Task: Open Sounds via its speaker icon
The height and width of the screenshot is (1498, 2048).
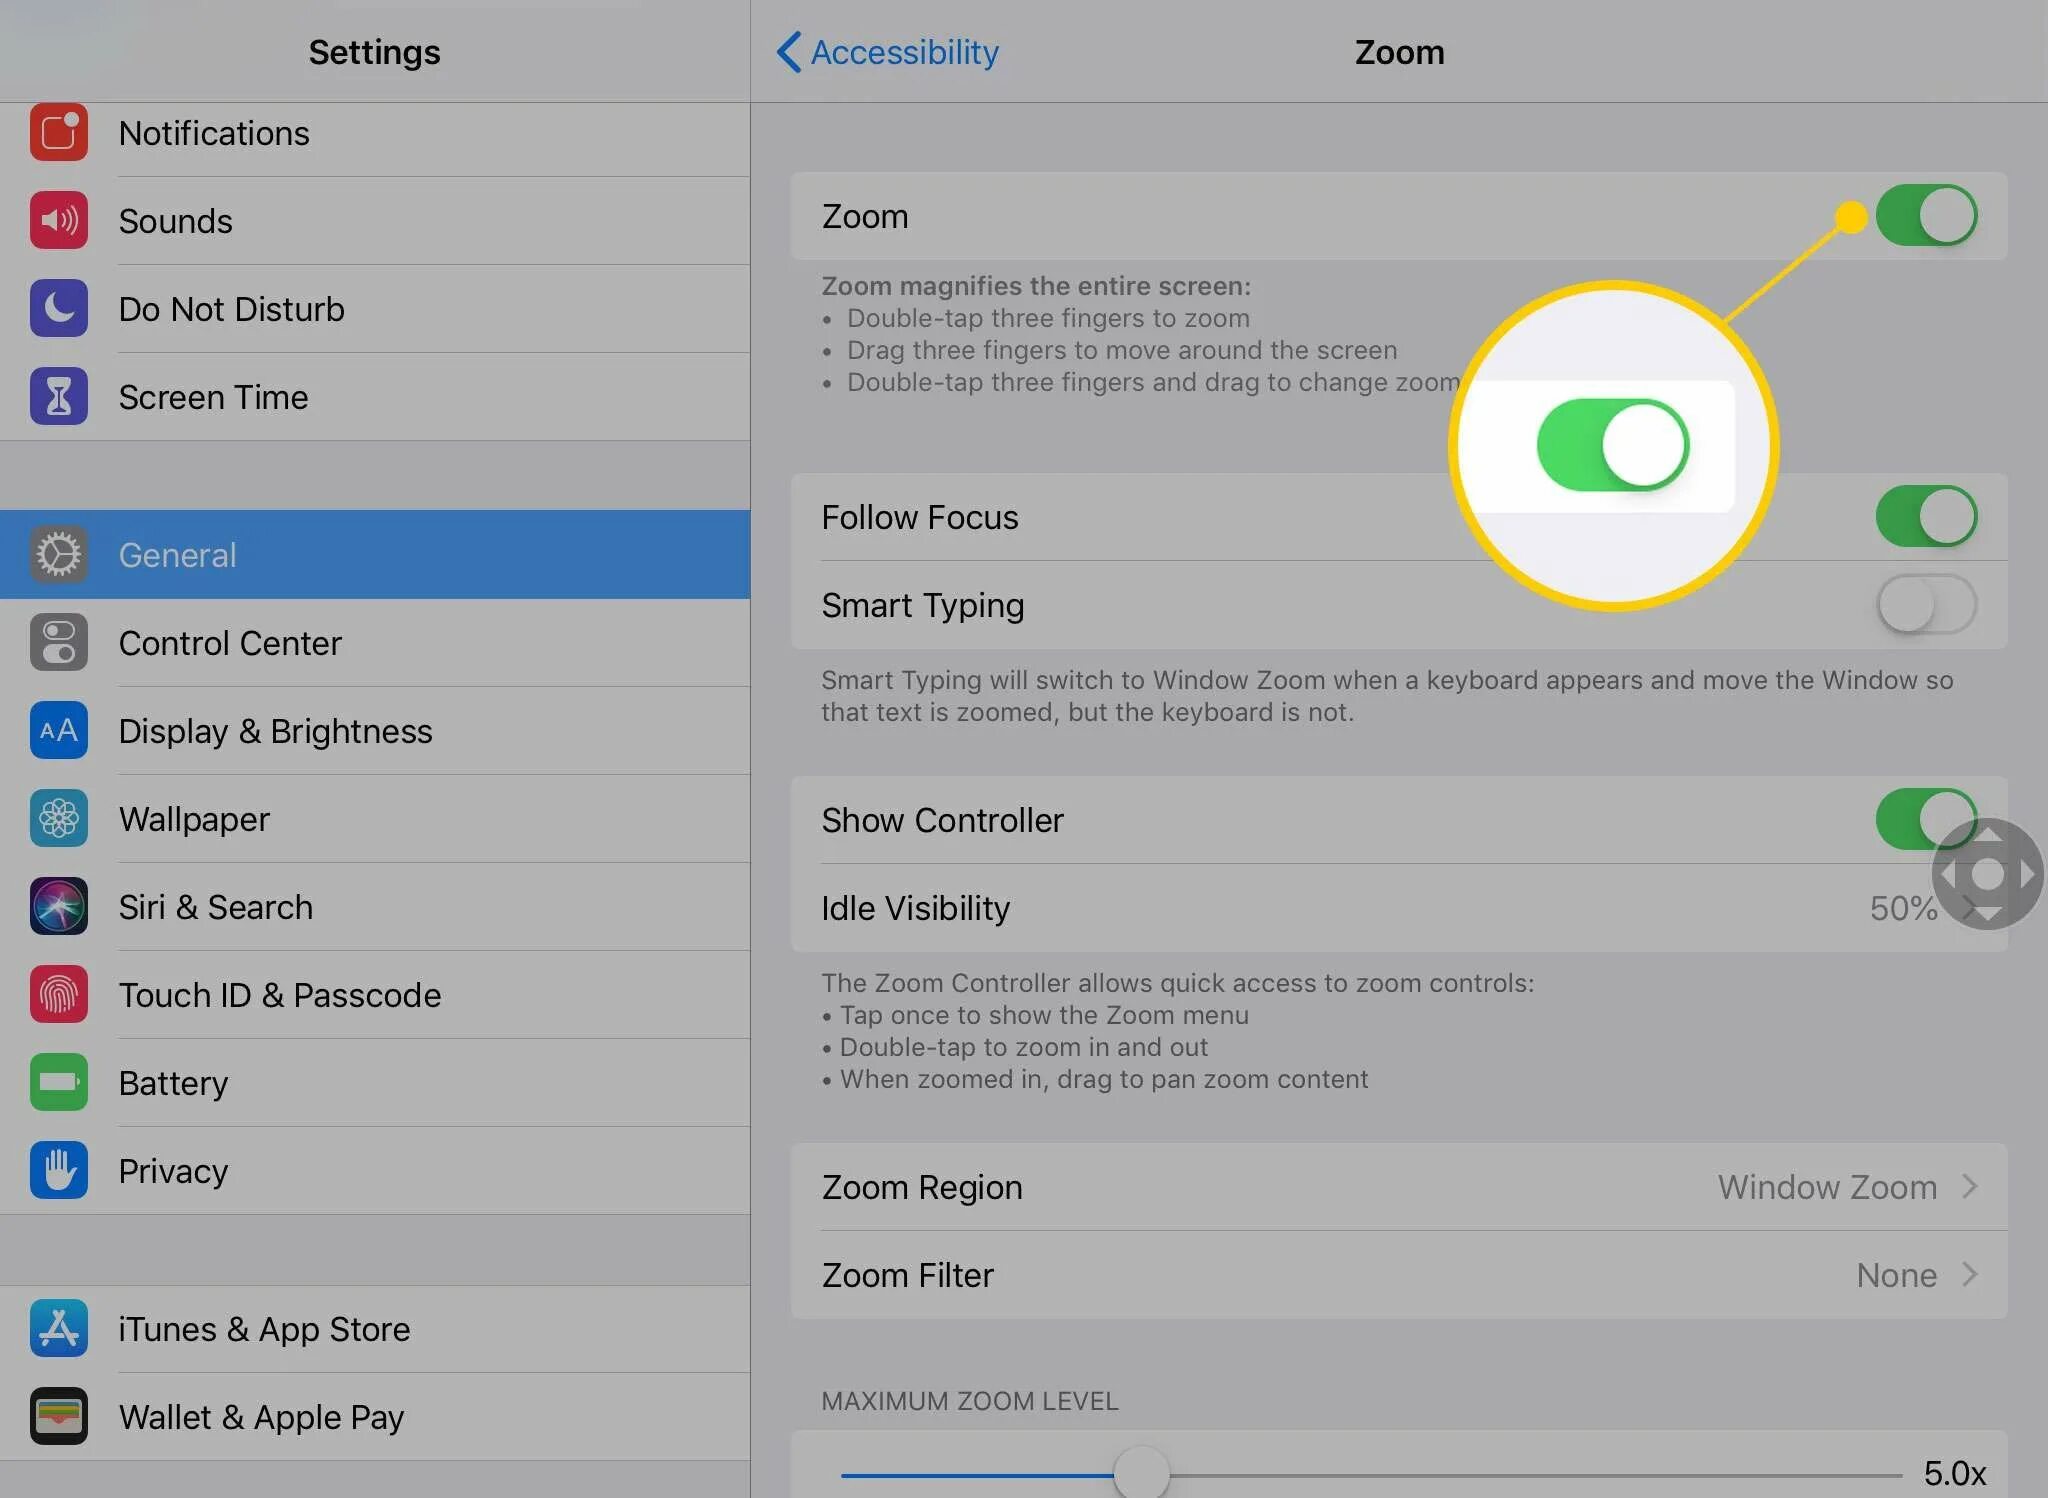Action: pos(59,221)
